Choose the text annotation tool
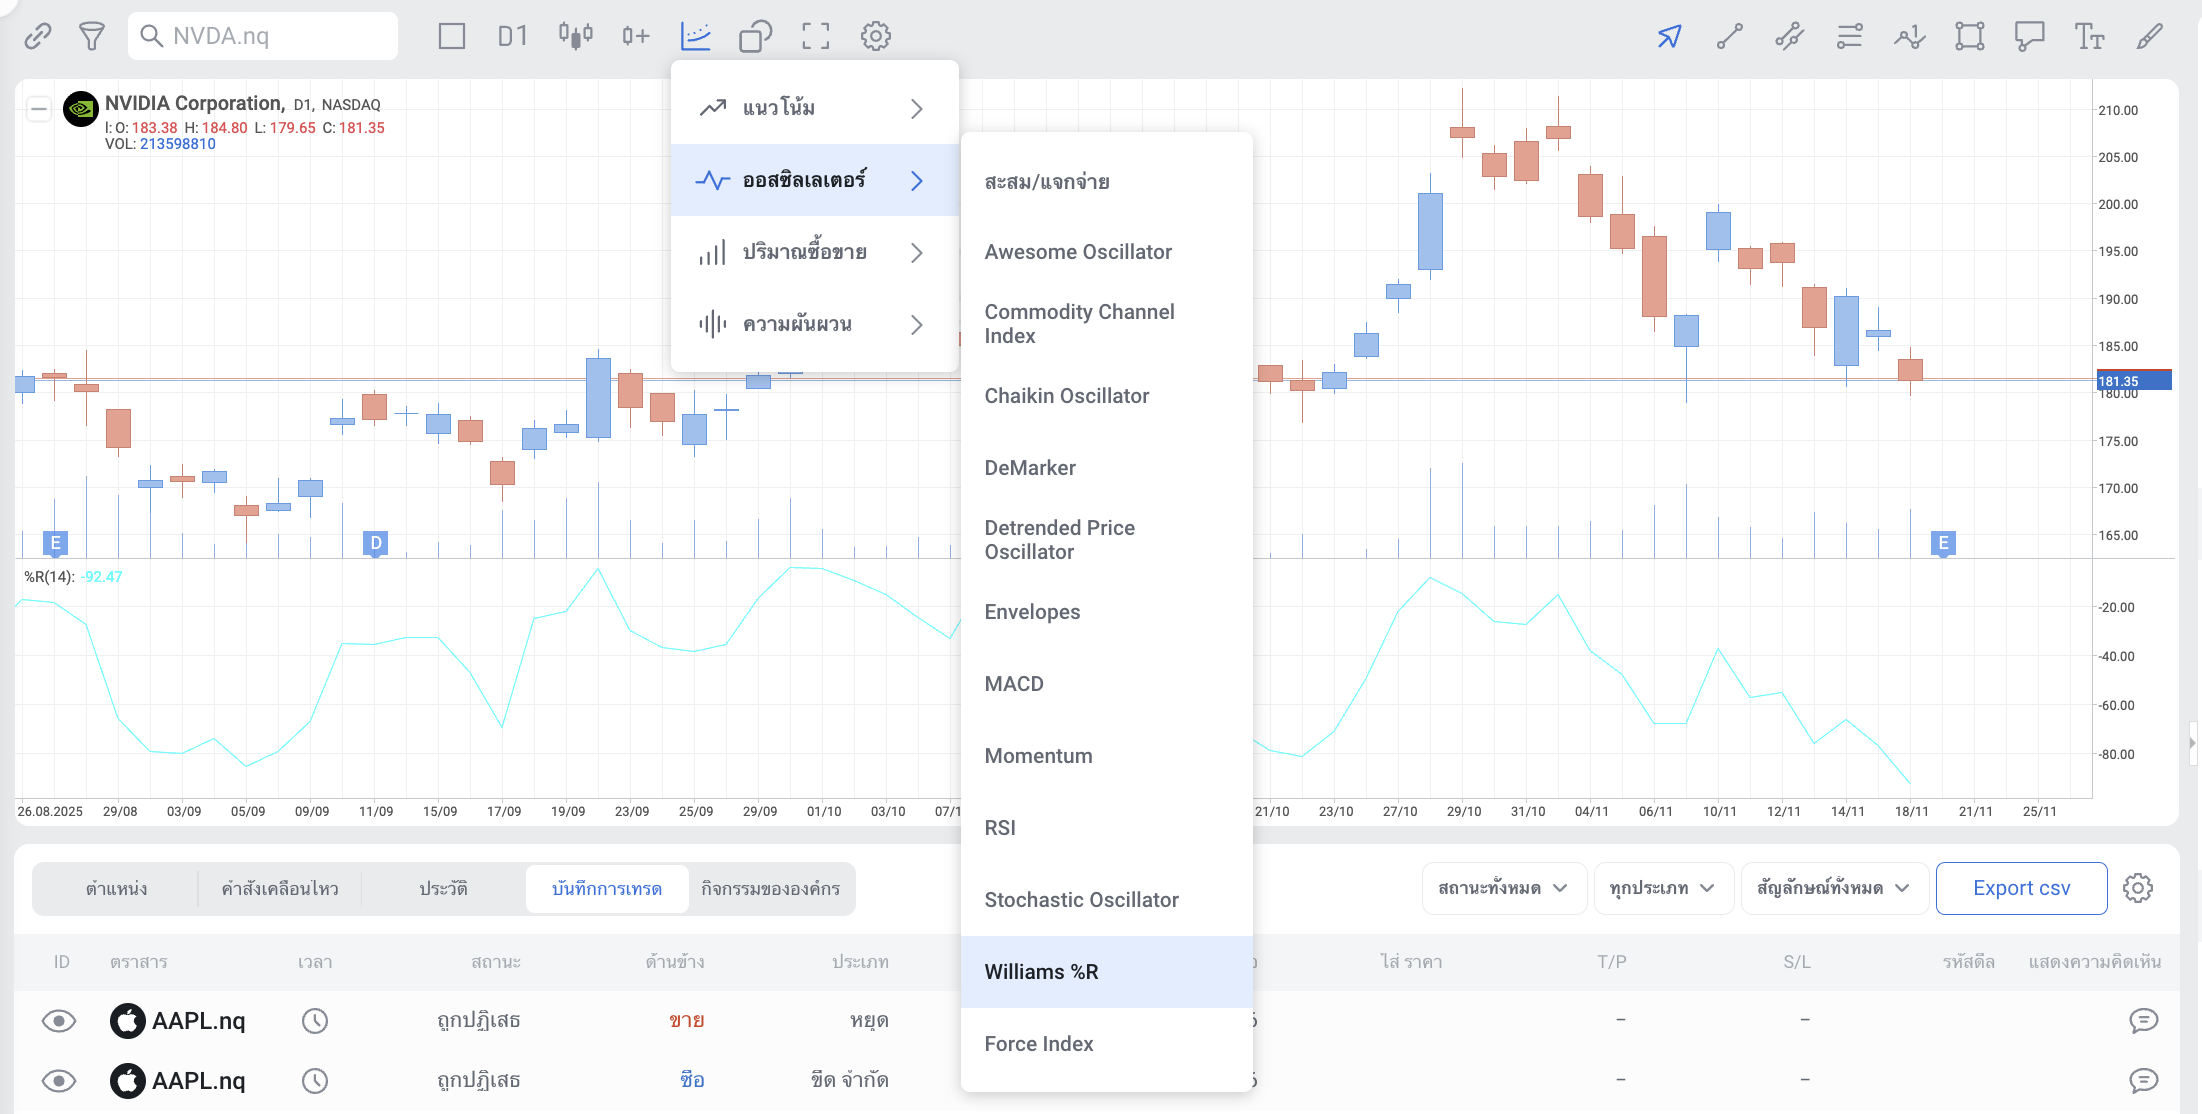The width and height of the screenshot is (2202, 1114). pyautogui.click(x=2089, y=37)
